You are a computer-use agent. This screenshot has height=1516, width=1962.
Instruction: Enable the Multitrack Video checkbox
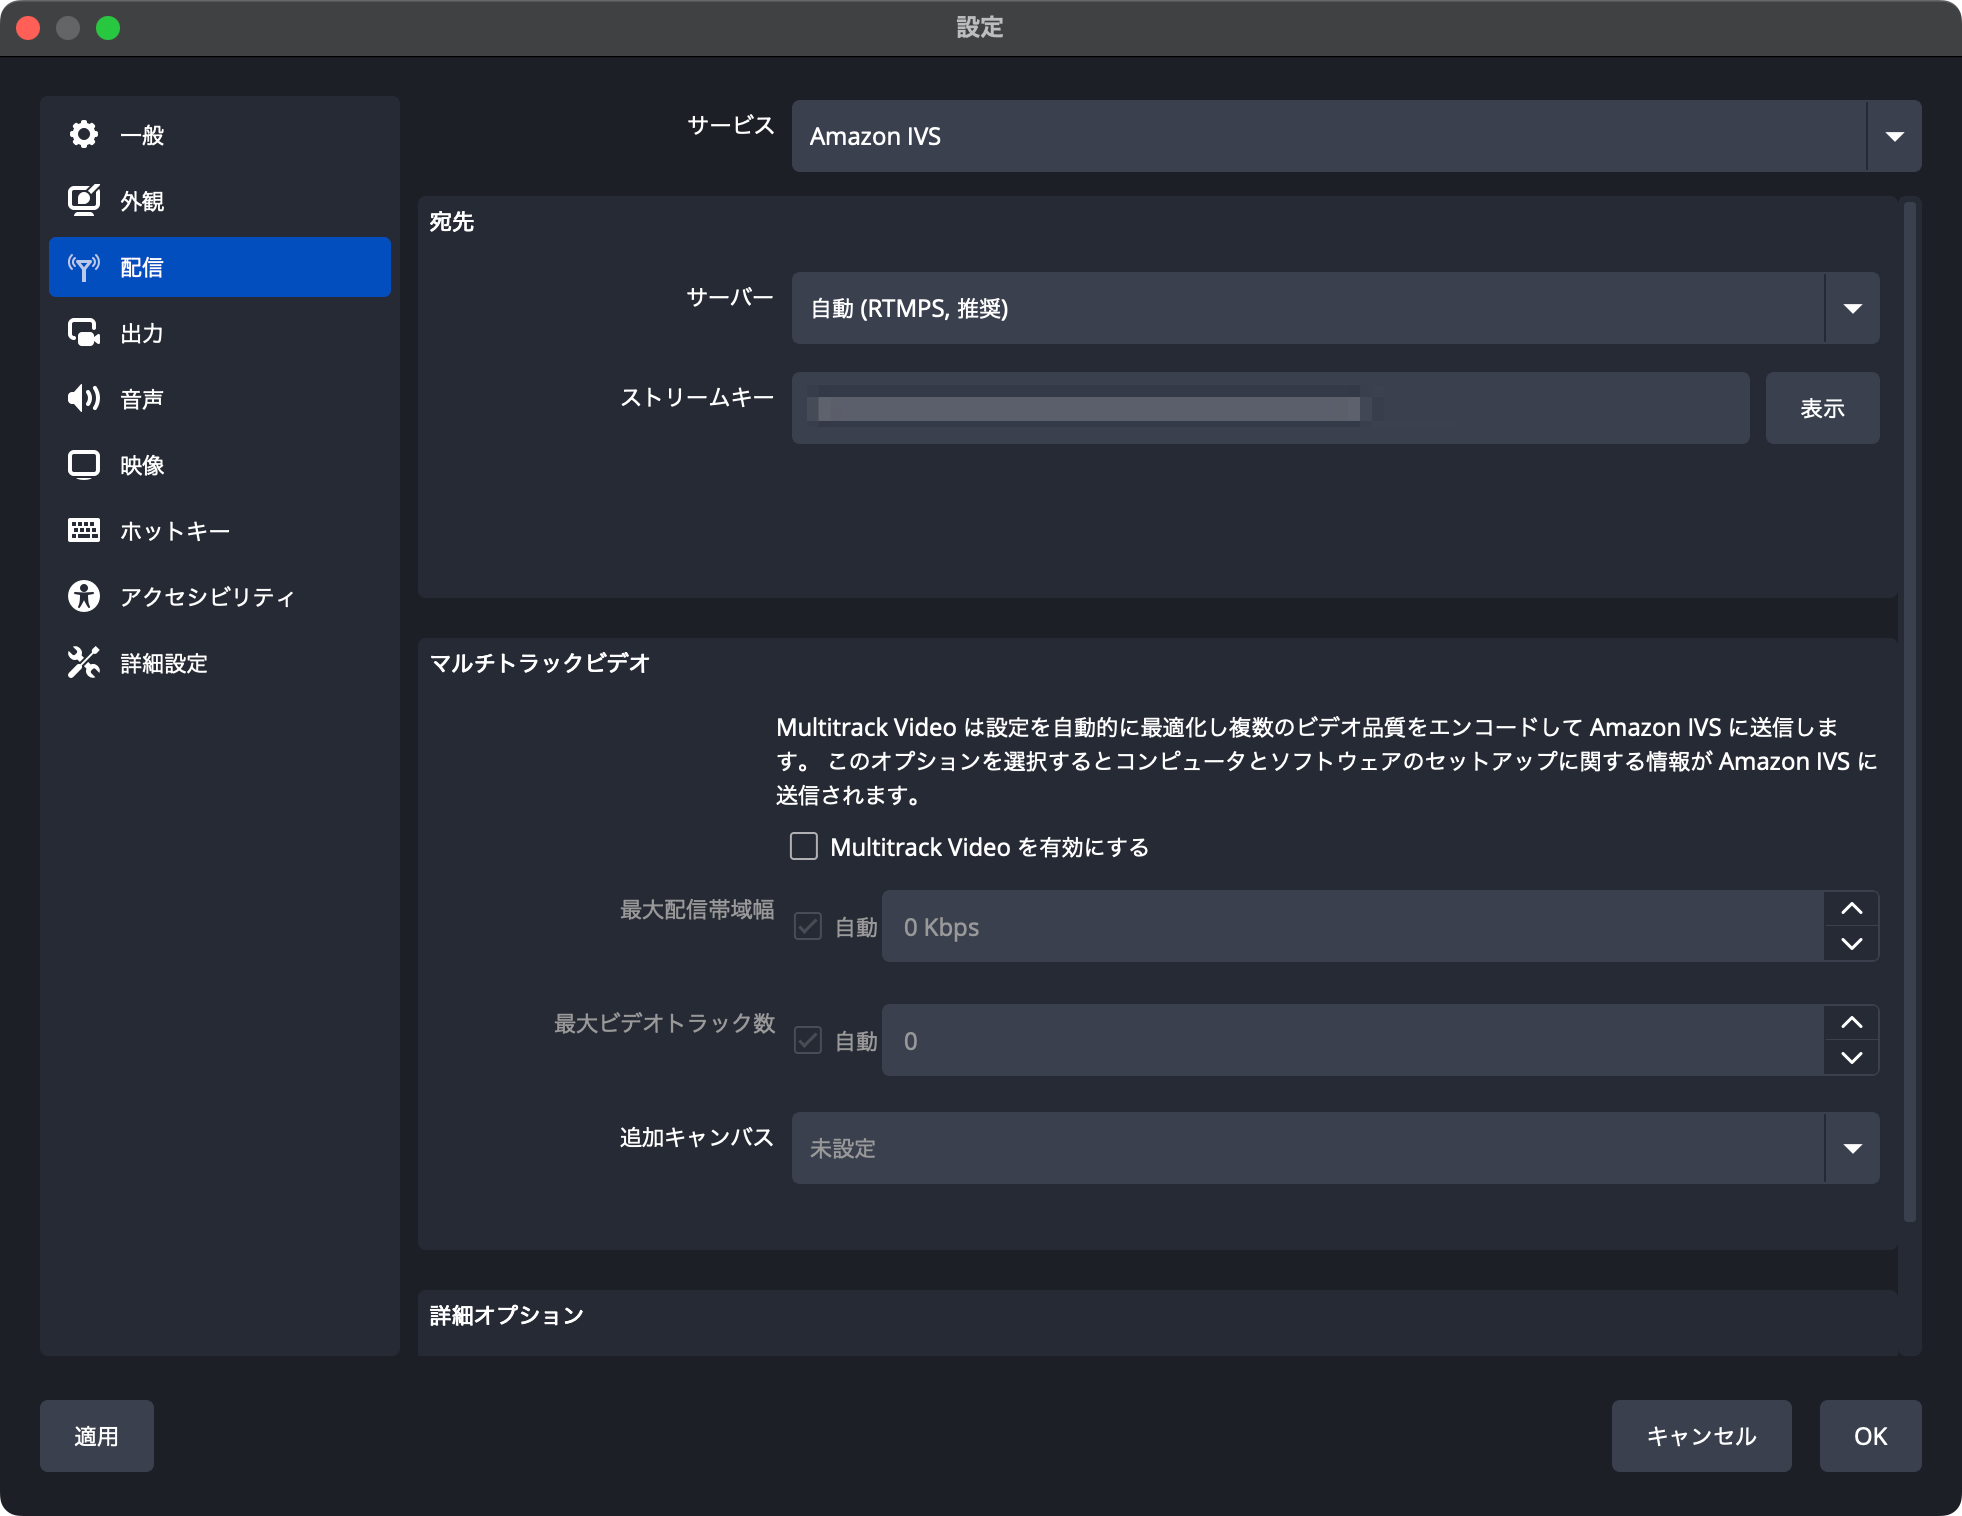click(804, 847)
